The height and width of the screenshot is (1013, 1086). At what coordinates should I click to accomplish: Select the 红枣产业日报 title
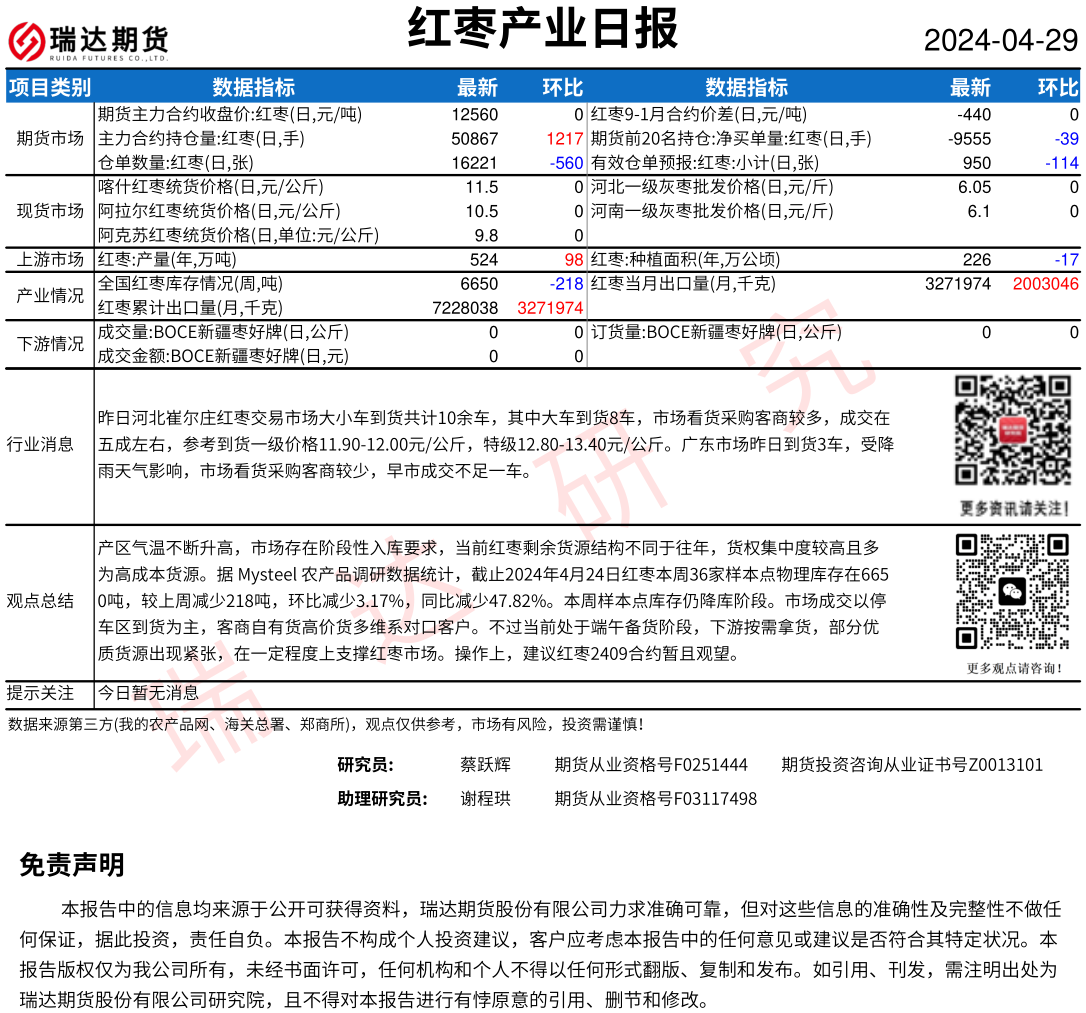543,30
